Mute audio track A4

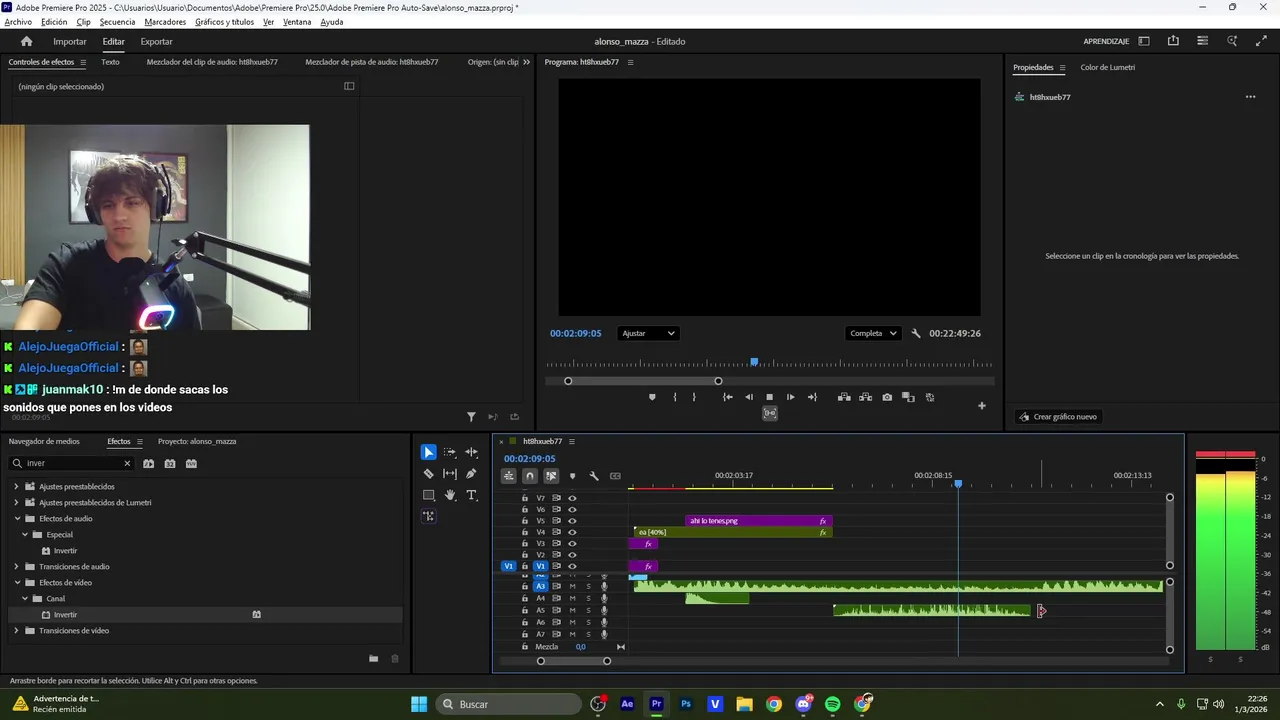pyautogui.click(x=573, y=598)
